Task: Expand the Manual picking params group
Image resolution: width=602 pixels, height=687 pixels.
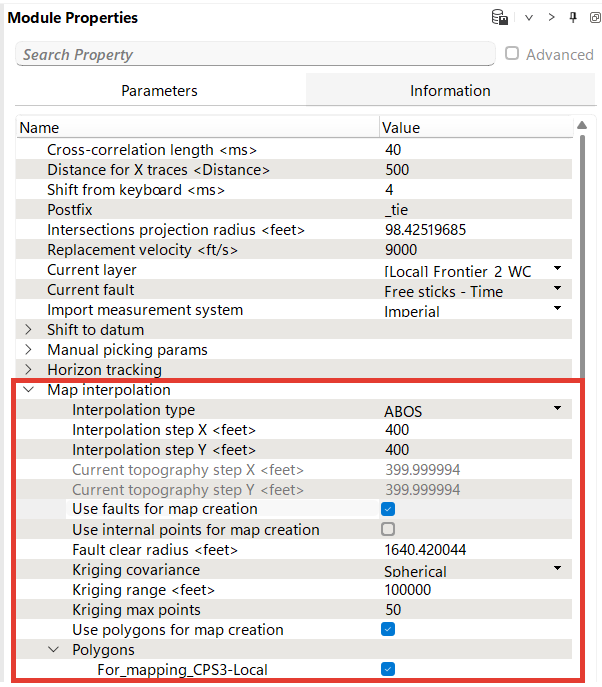Action: point(28,350)
